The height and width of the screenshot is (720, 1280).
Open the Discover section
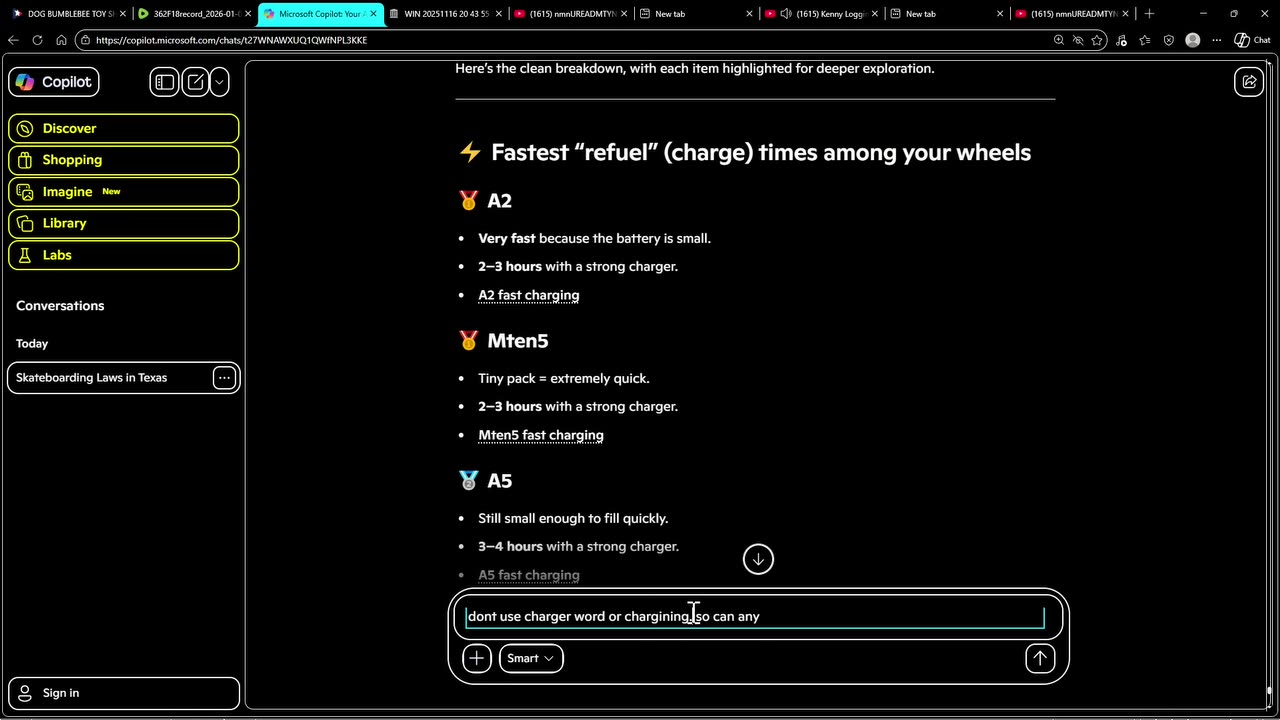[124, 128]
